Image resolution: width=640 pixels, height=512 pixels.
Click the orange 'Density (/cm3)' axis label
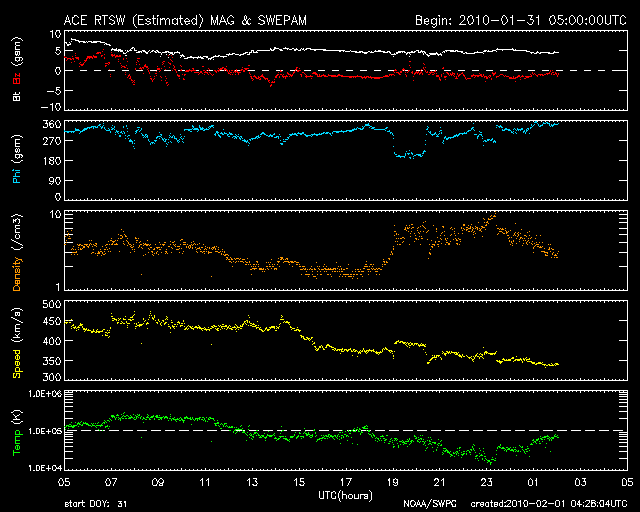pyautogui.click(x=17, y=252)
